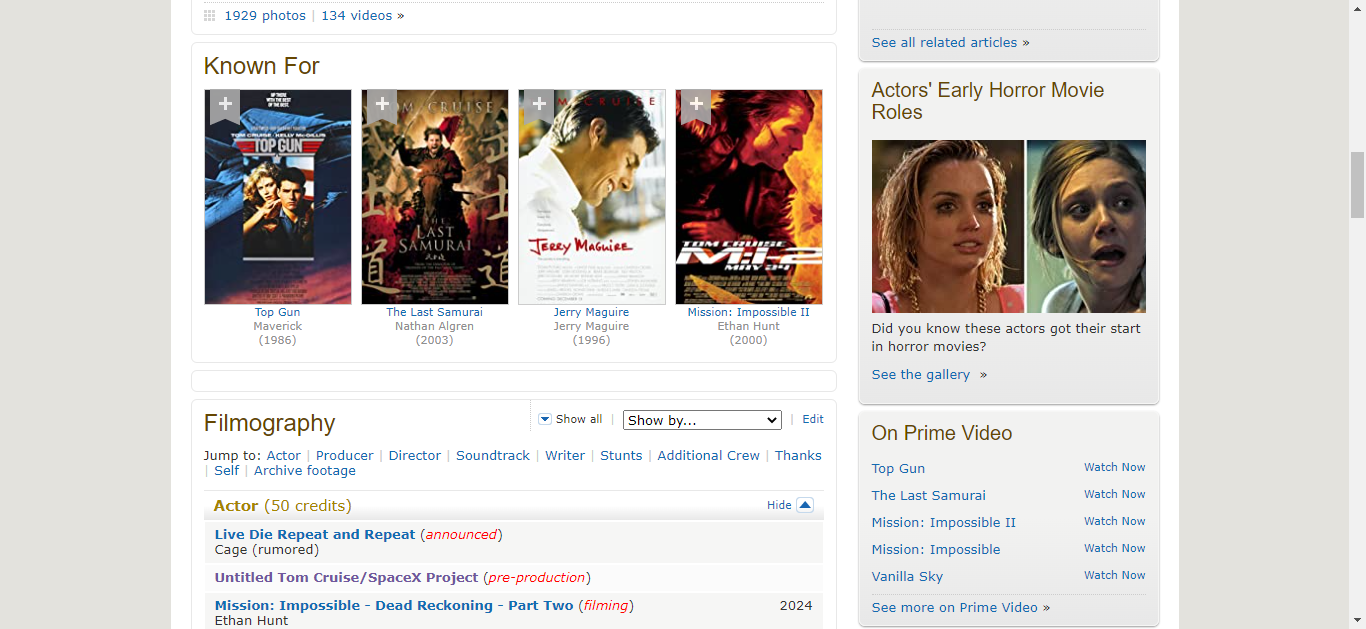Open Top Gun poster thumbnail
Image resolution: width=1366 pixels, height=629 pixels.
point(278,197)
